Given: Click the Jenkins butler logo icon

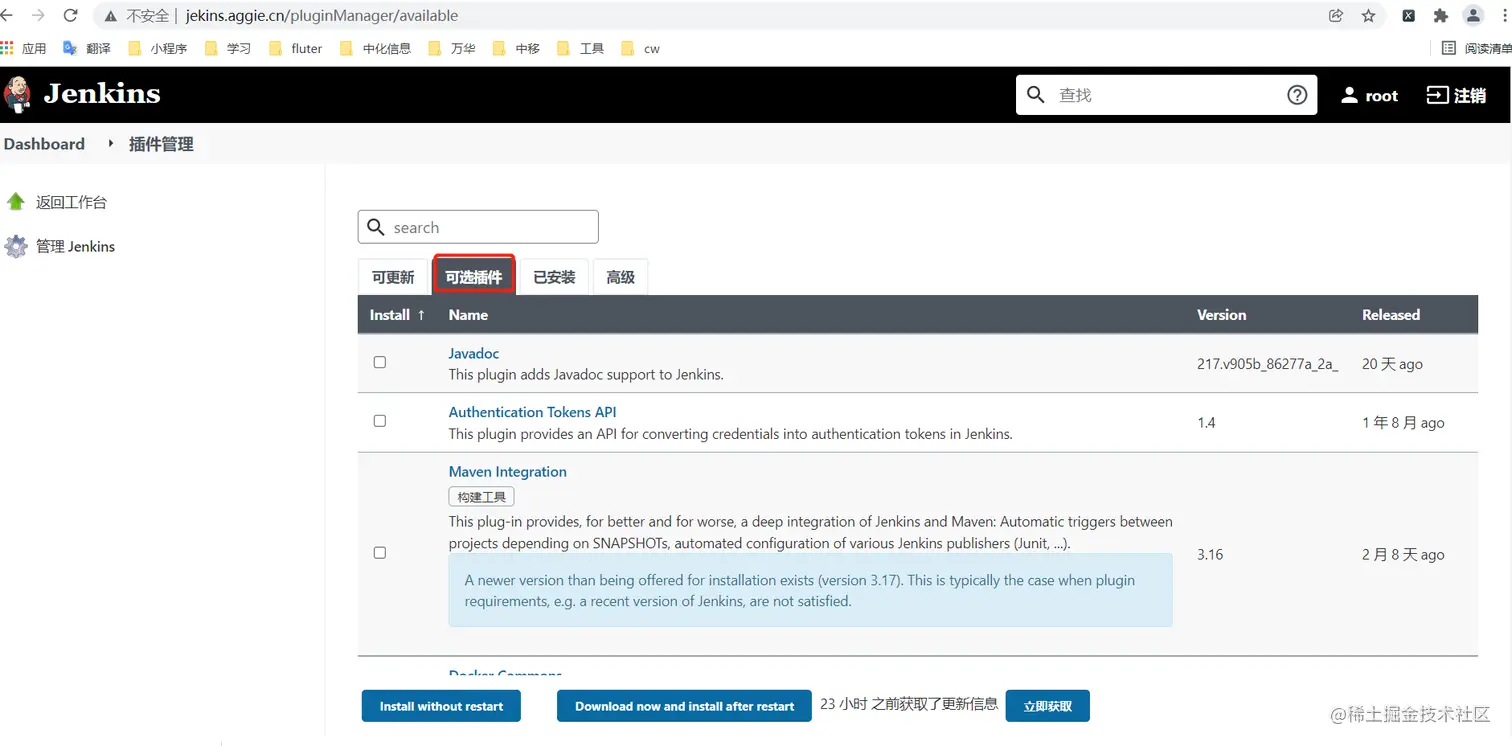Looking at the screenshot, I should coord(17,94).
